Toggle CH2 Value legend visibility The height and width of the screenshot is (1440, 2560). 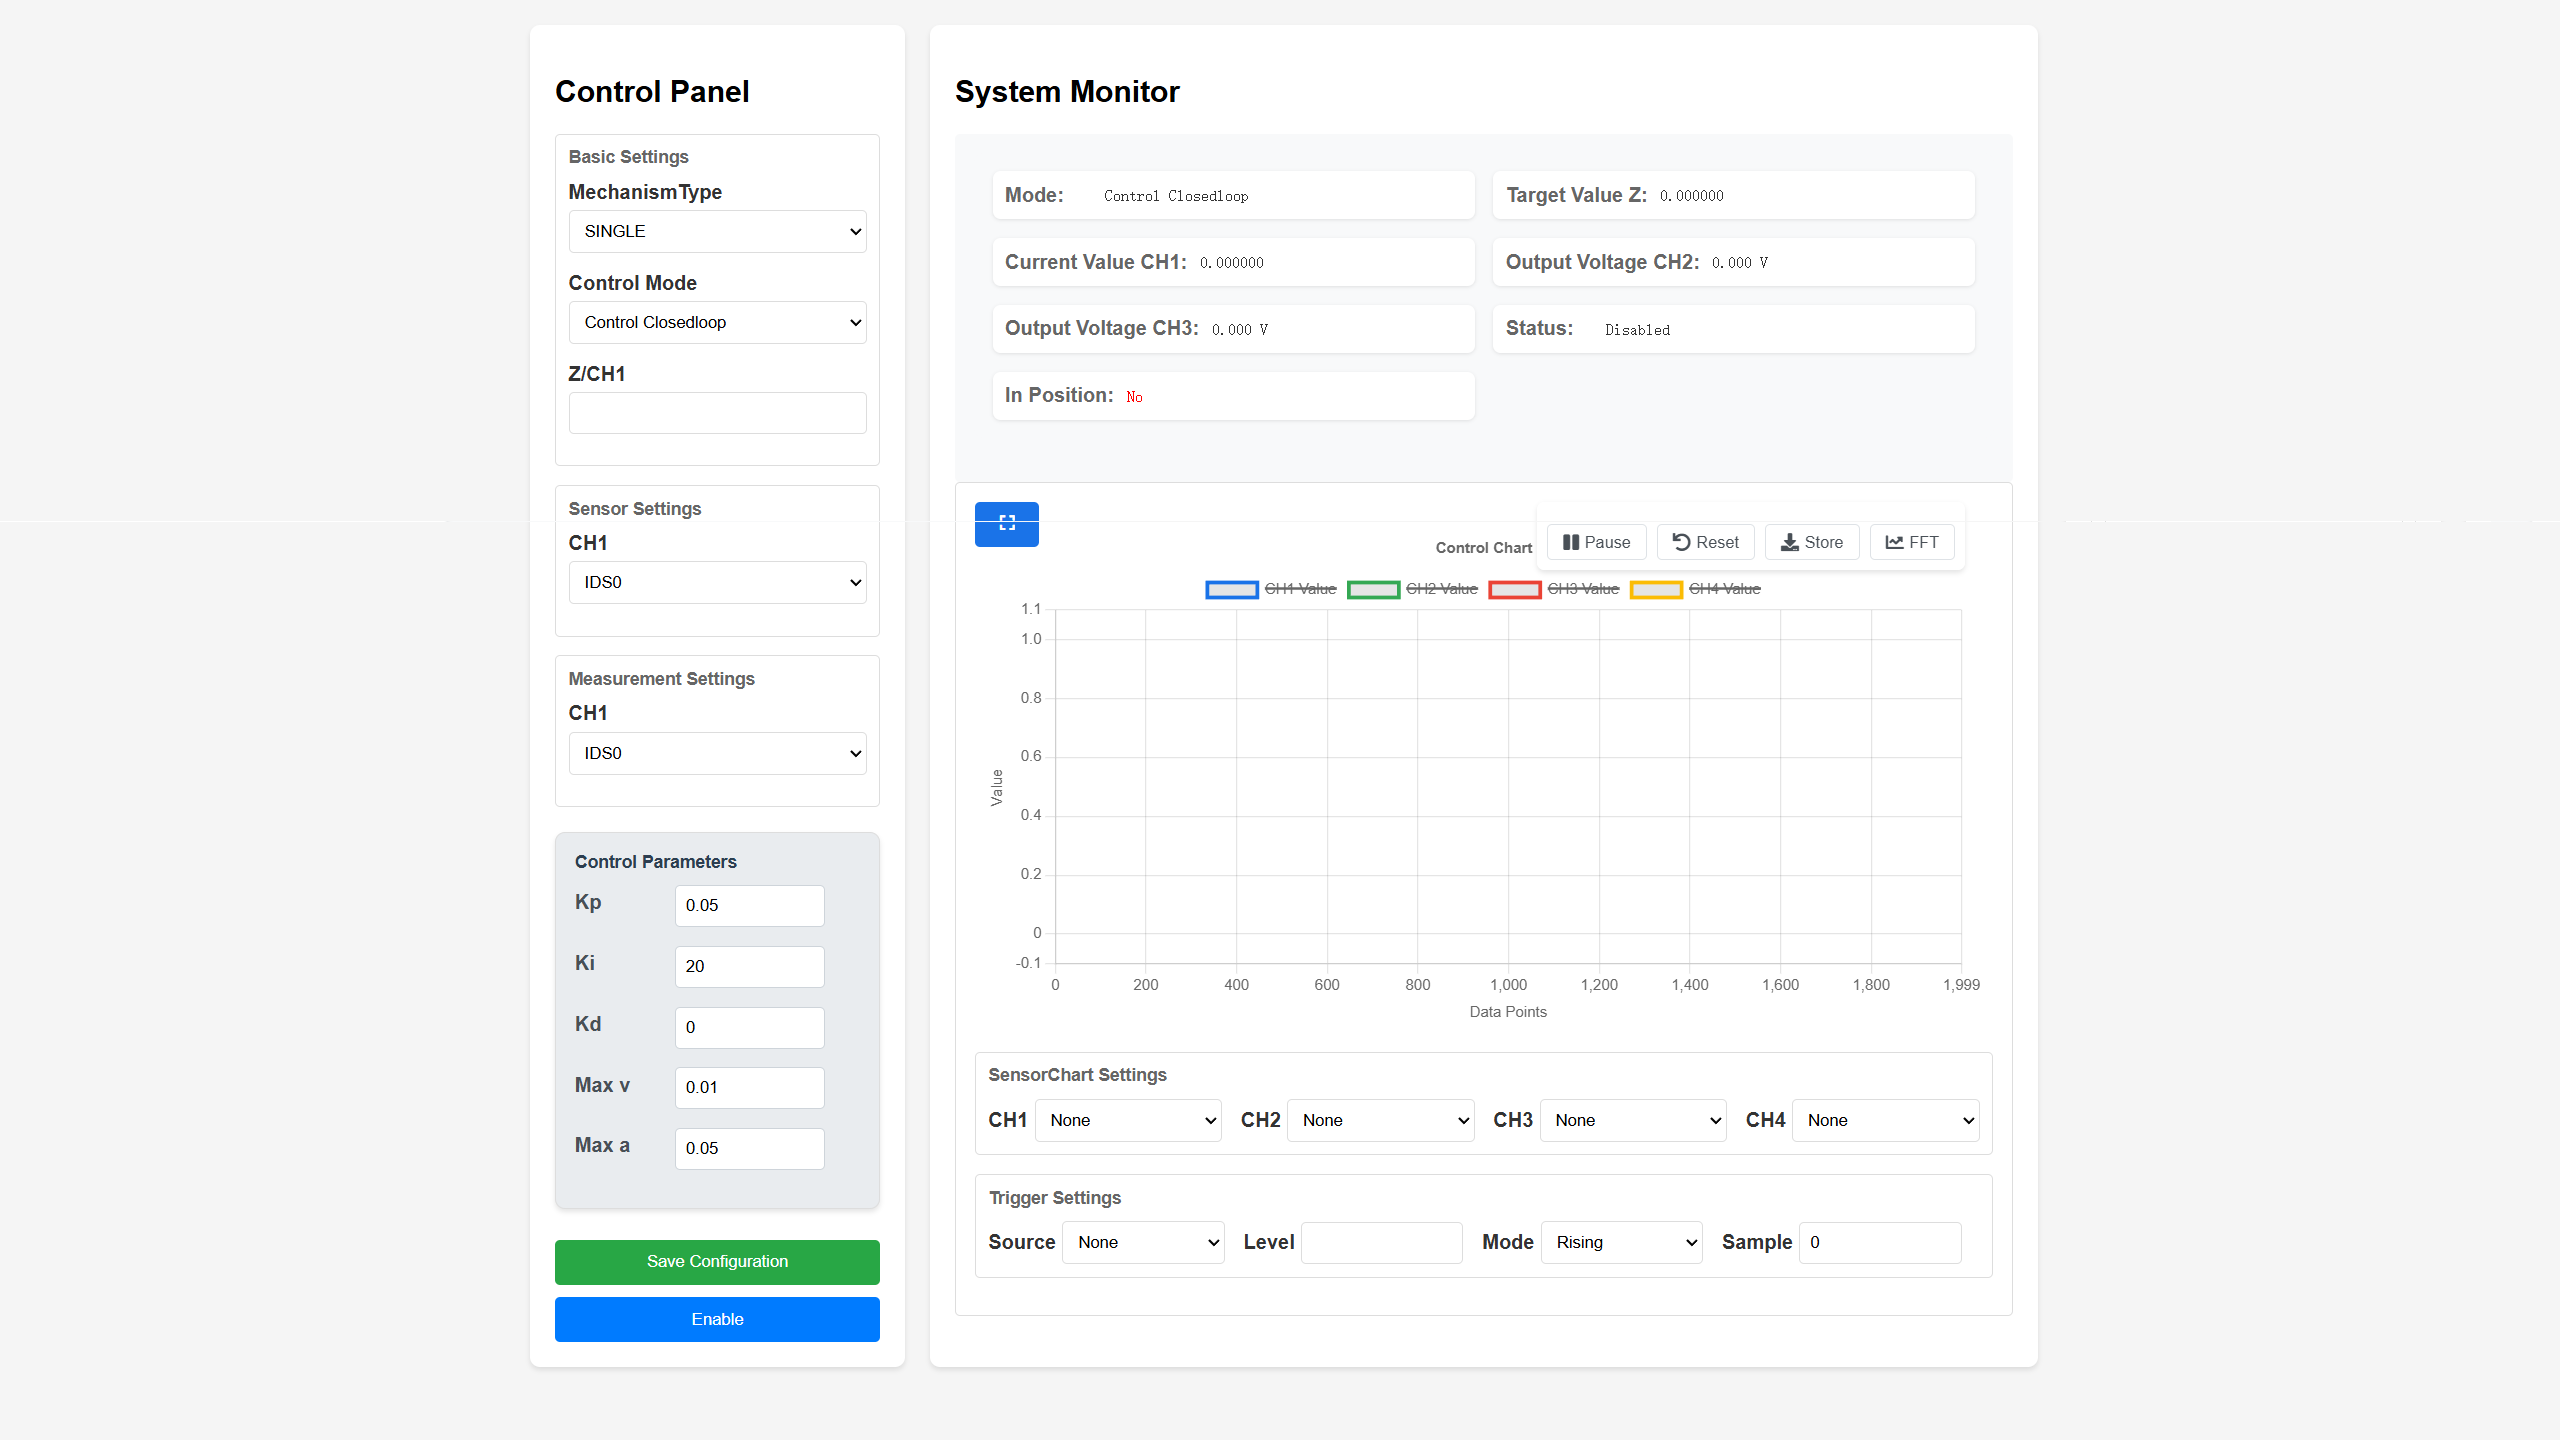click(x=1412, y=589)
